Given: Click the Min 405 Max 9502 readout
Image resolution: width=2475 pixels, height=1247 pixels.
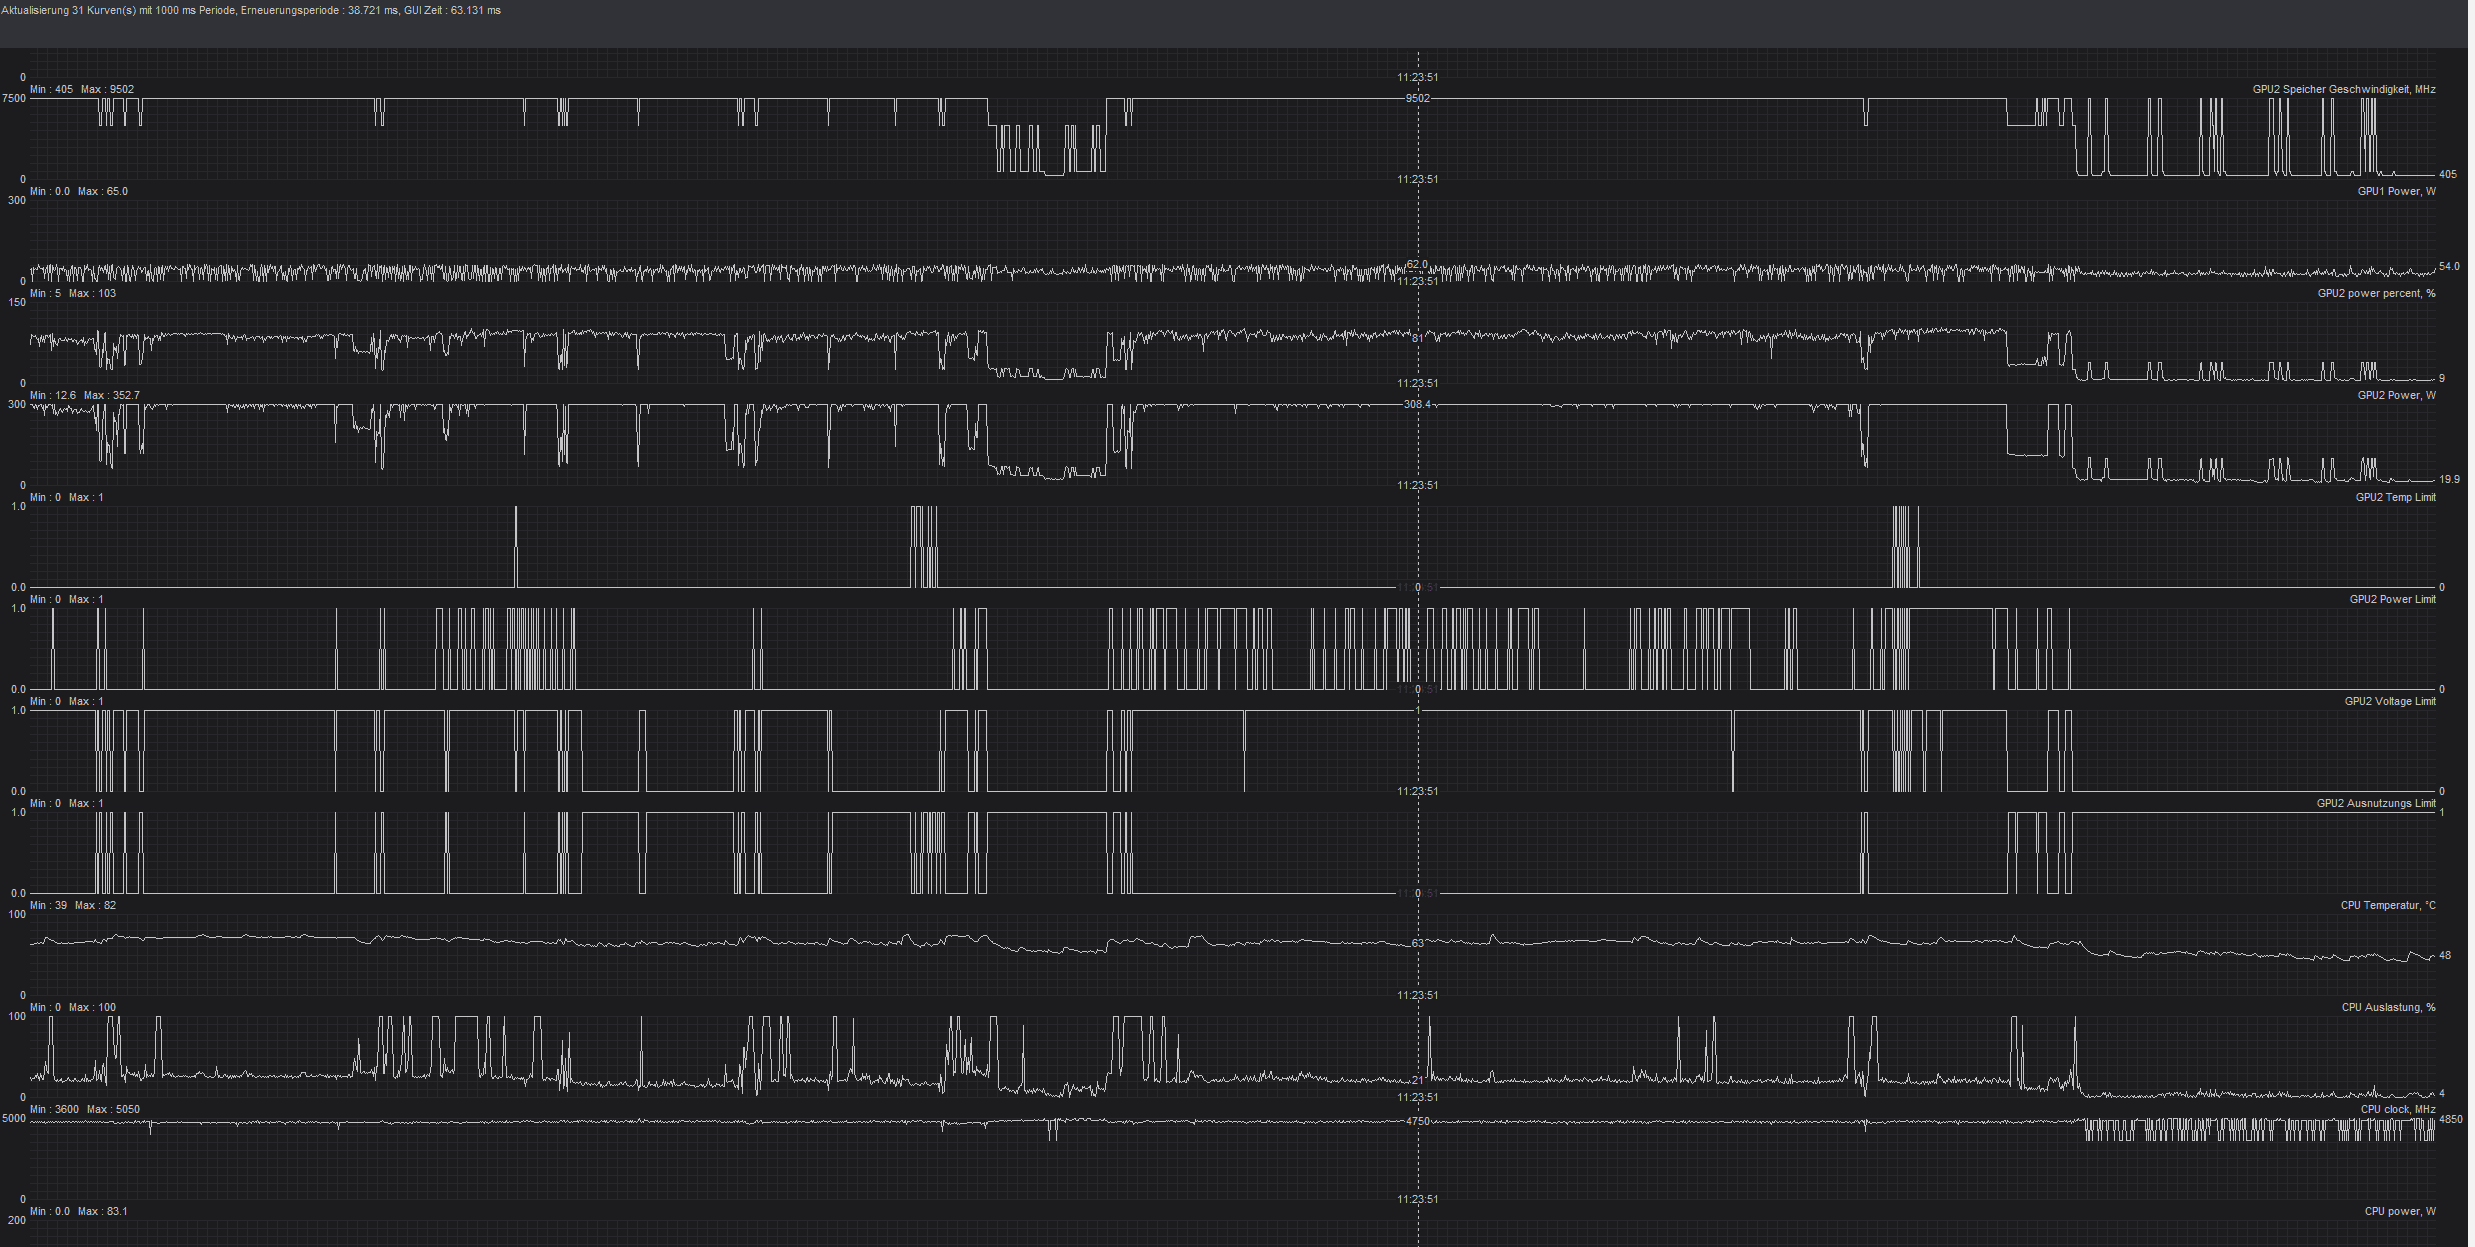Looking at the screenshot, I should tap(82, 89).
